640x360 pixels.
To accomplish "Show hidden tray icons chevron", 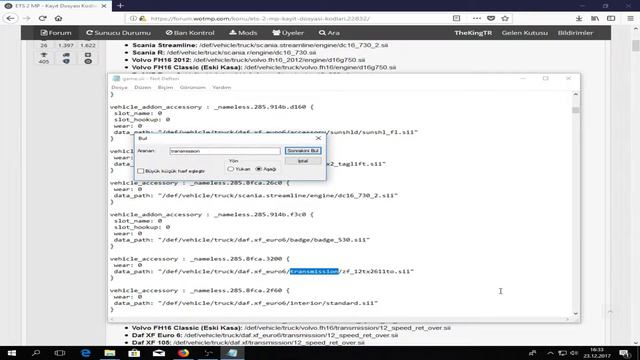I will tap(550, 353).
